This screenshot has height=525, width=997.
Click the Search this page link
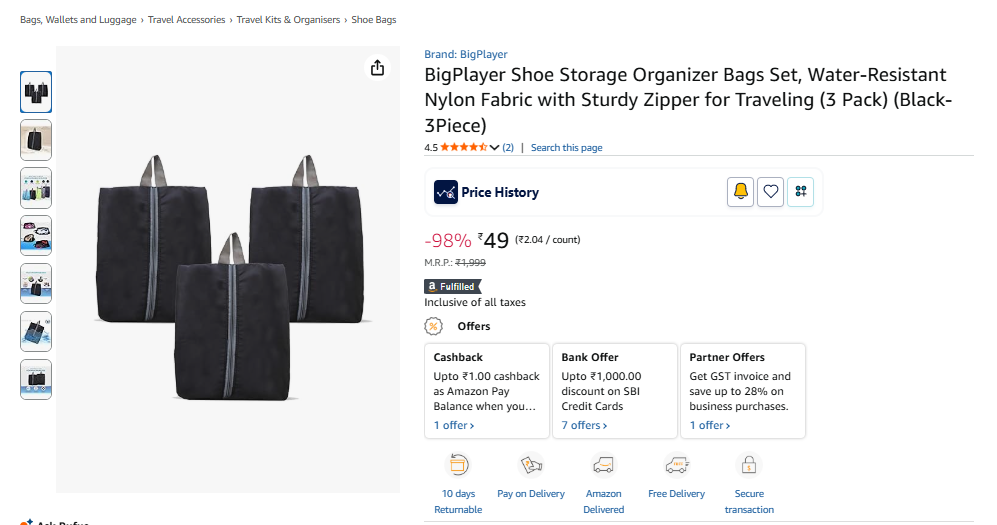pos(566,148)
